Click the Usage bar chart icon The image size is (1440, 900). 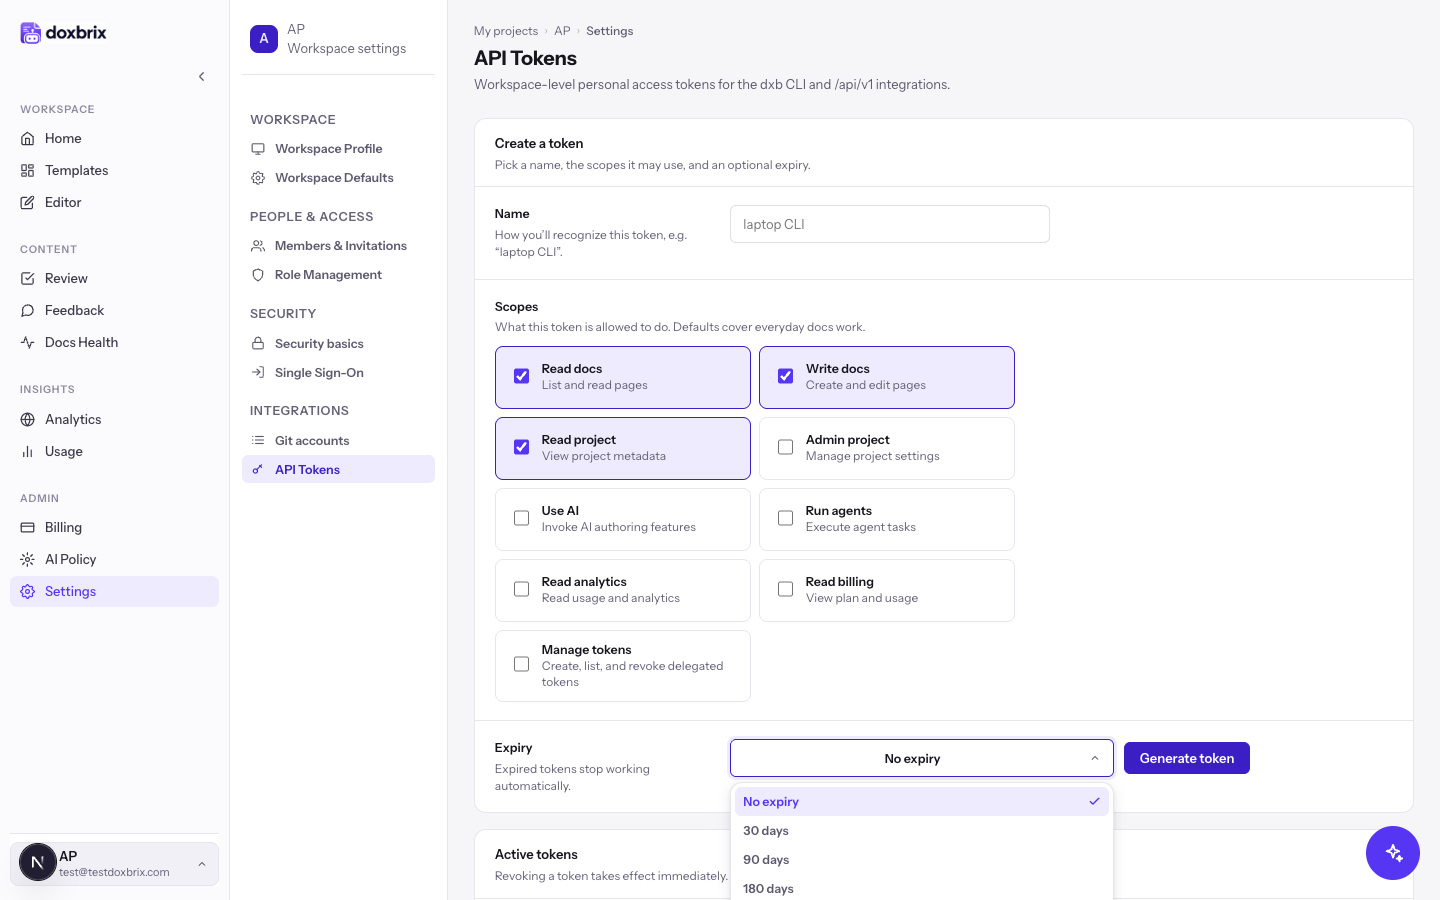(28, 451)
